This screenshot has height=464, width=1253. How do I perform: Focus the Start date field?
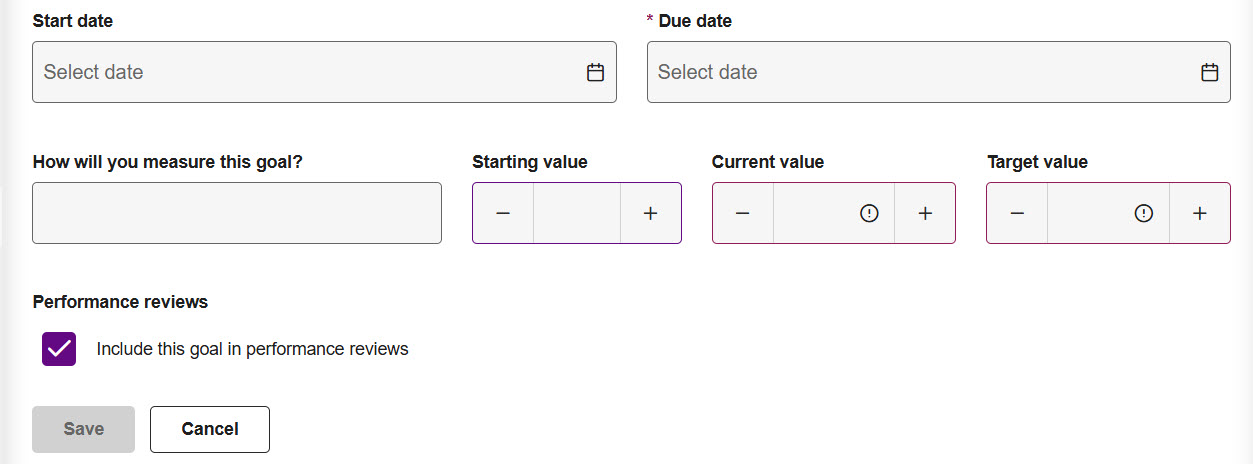click(x=300, y=72)
